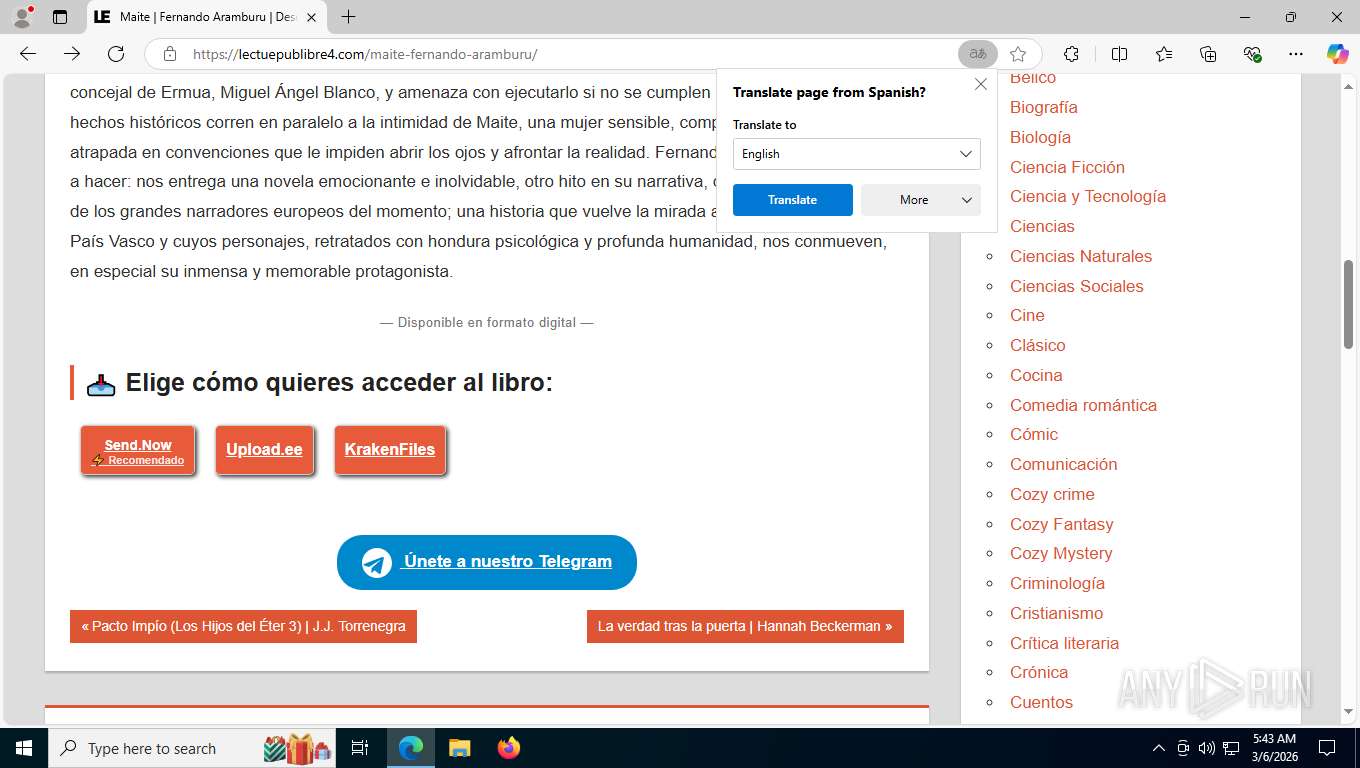Open Task View on taskbar
The height and width of the screenshot is (768, 1360).
[x=360, y=748]
